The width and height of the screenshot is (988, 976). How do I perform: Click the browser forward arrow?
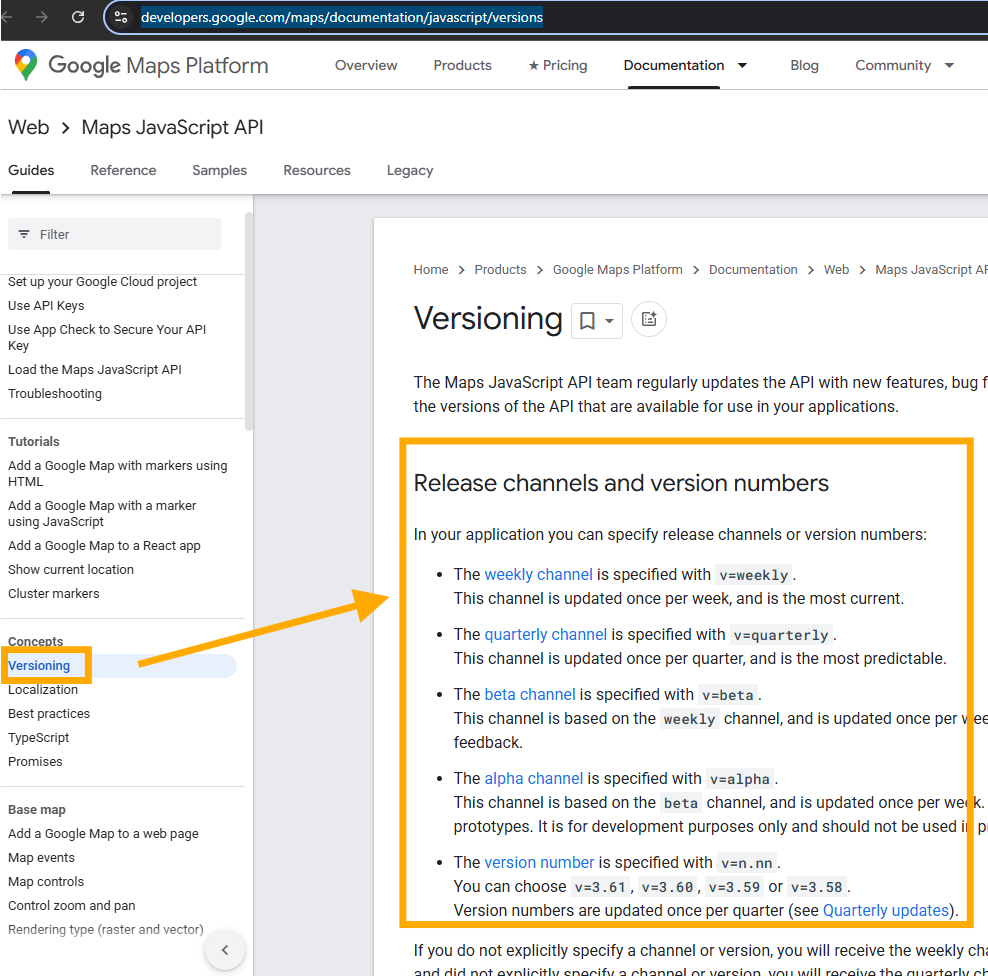(42, 17)
